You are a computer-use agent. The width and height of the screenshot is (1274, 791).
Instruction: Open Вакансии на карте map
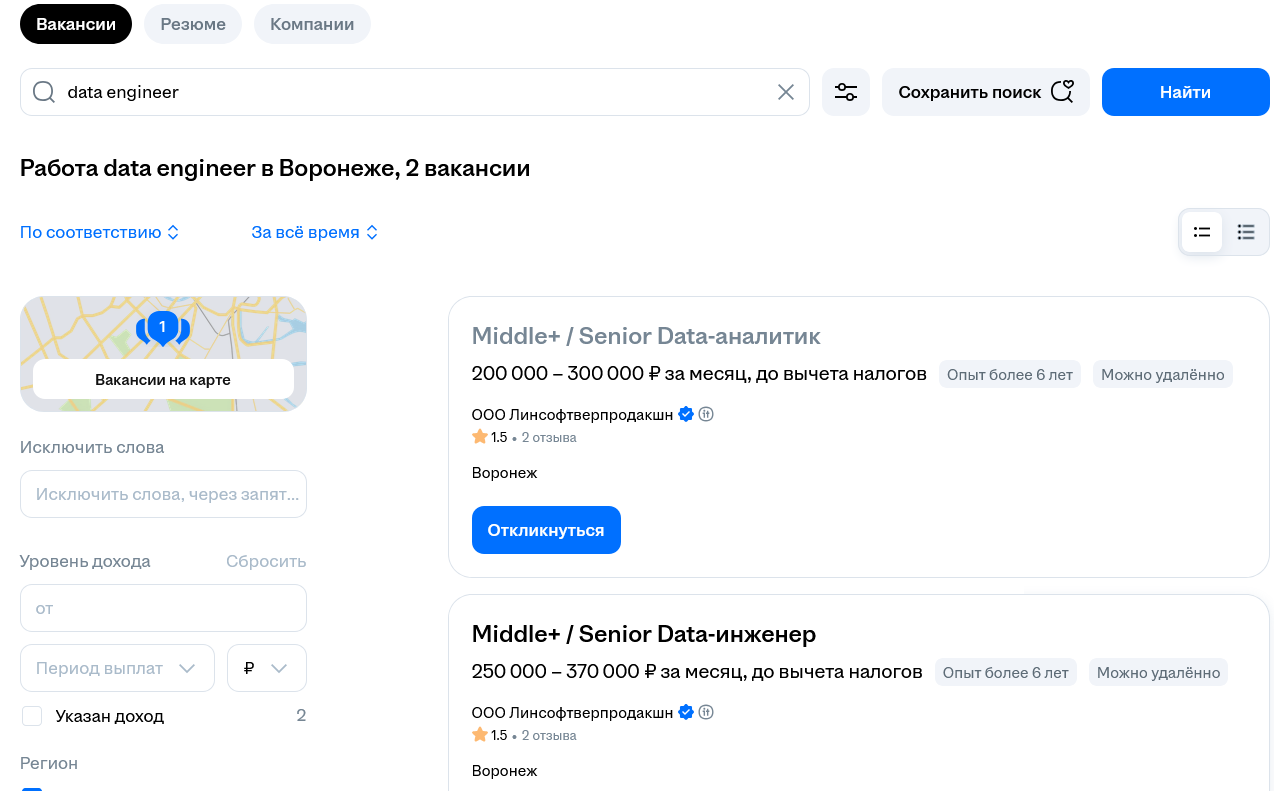click(163, 380)
